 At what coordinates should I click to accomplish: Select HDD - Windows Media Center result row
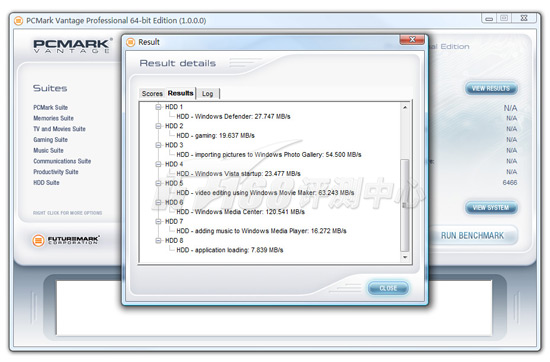[240, 212]
